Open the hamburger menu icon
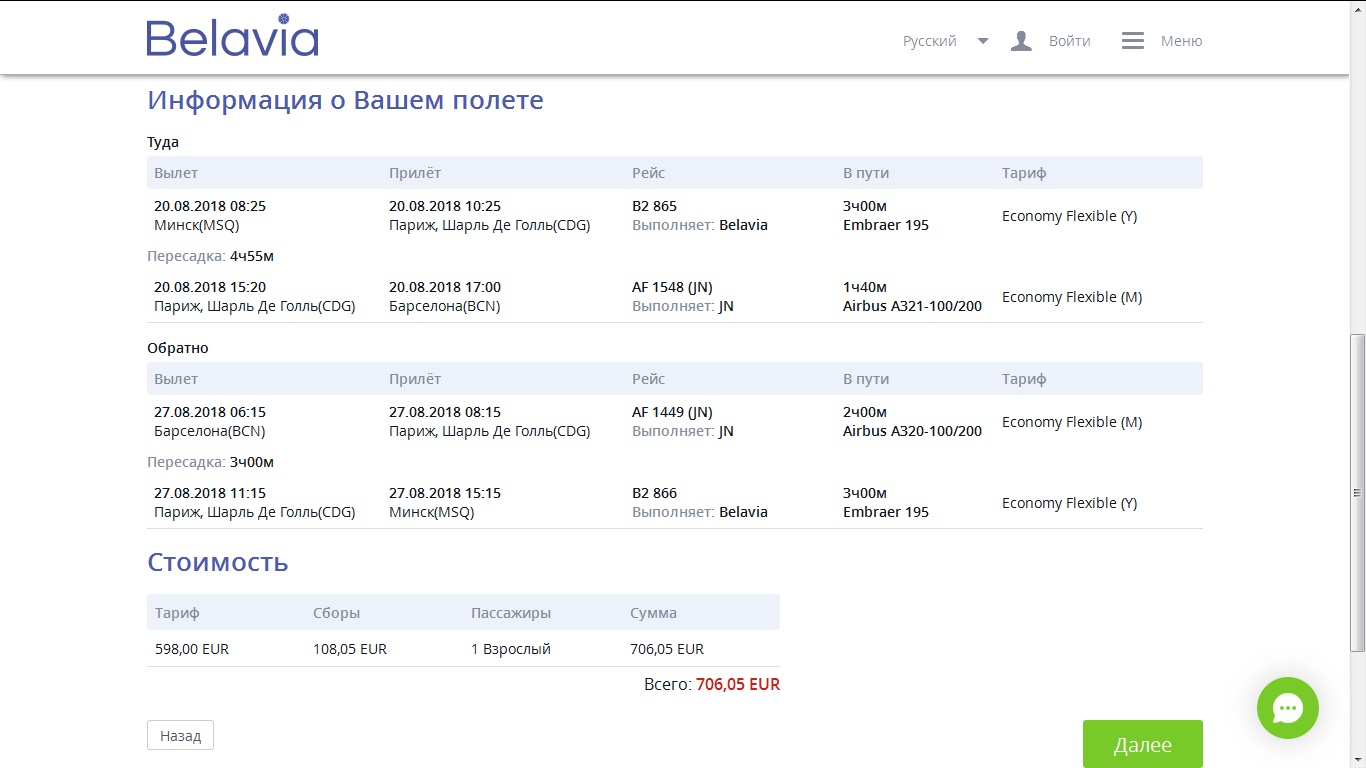Viewport: 1366px width, 768px height. (x=1133, y=41)
